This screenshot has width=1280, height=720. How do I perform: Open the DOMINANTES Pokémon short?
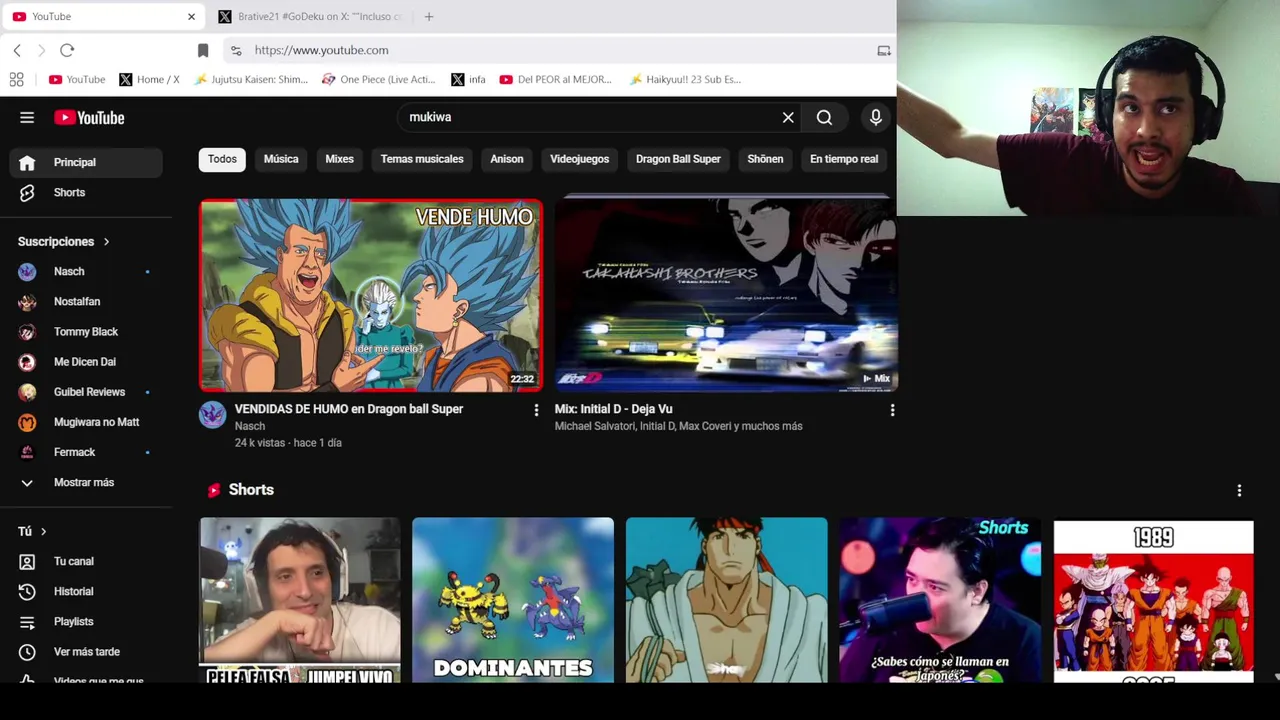[513, 600]
